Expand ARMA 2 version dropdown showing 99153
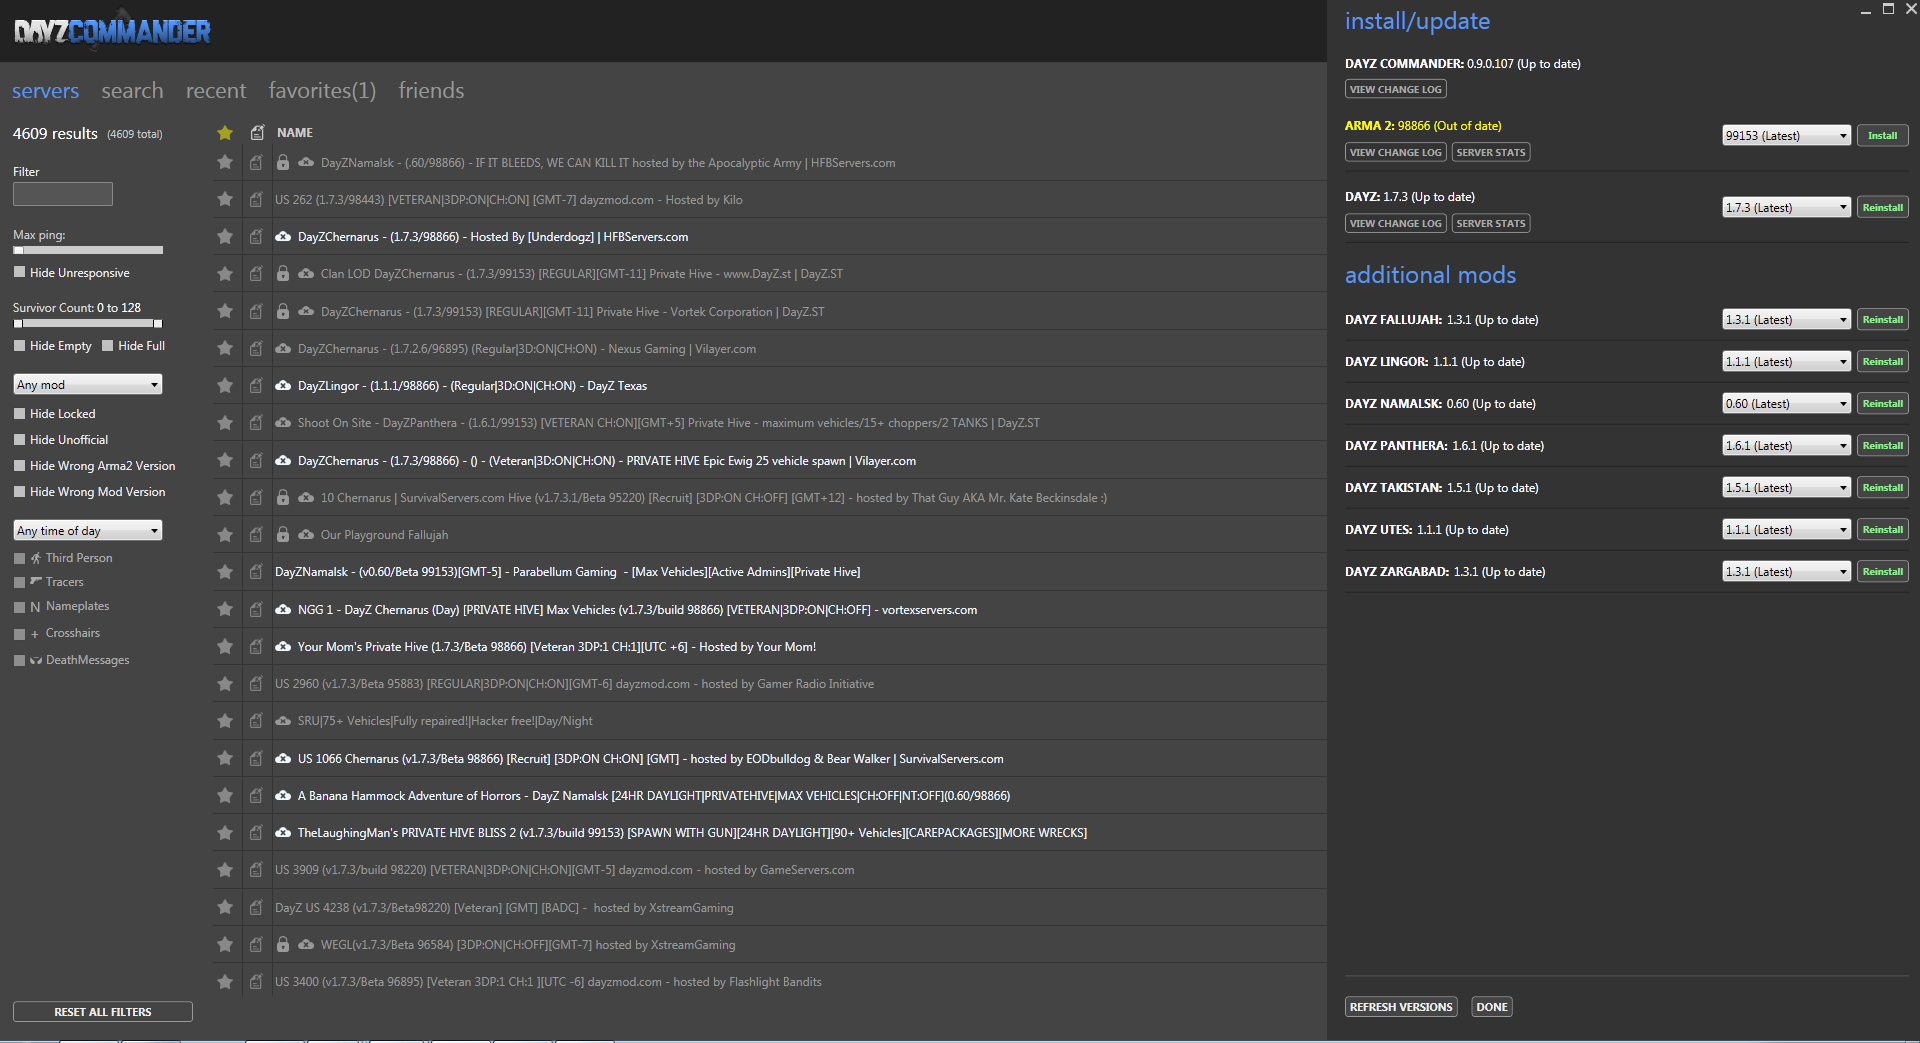This screenshot has height=1043, width=1920. (x=1786, y=136)
